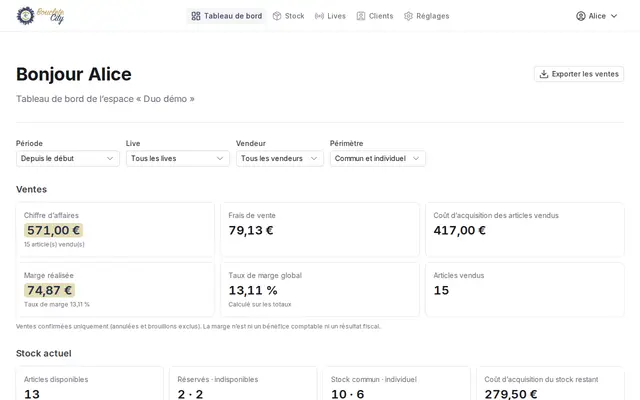Click the 417,00 € acquisition cost value

[460, 230]
